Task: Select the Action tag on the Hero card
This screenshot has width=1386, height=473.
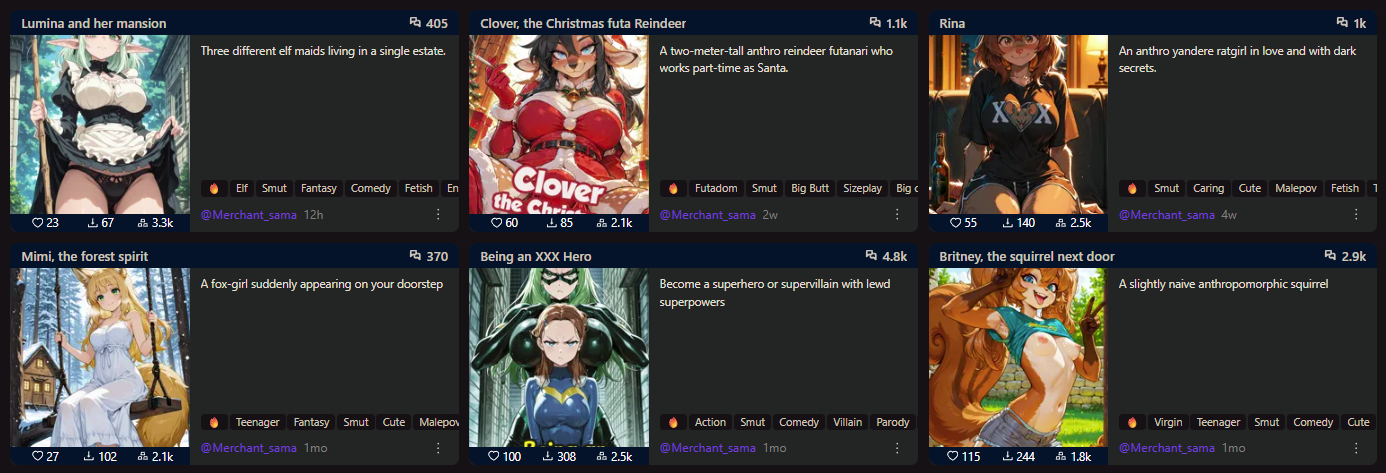Action: point(710,422)
